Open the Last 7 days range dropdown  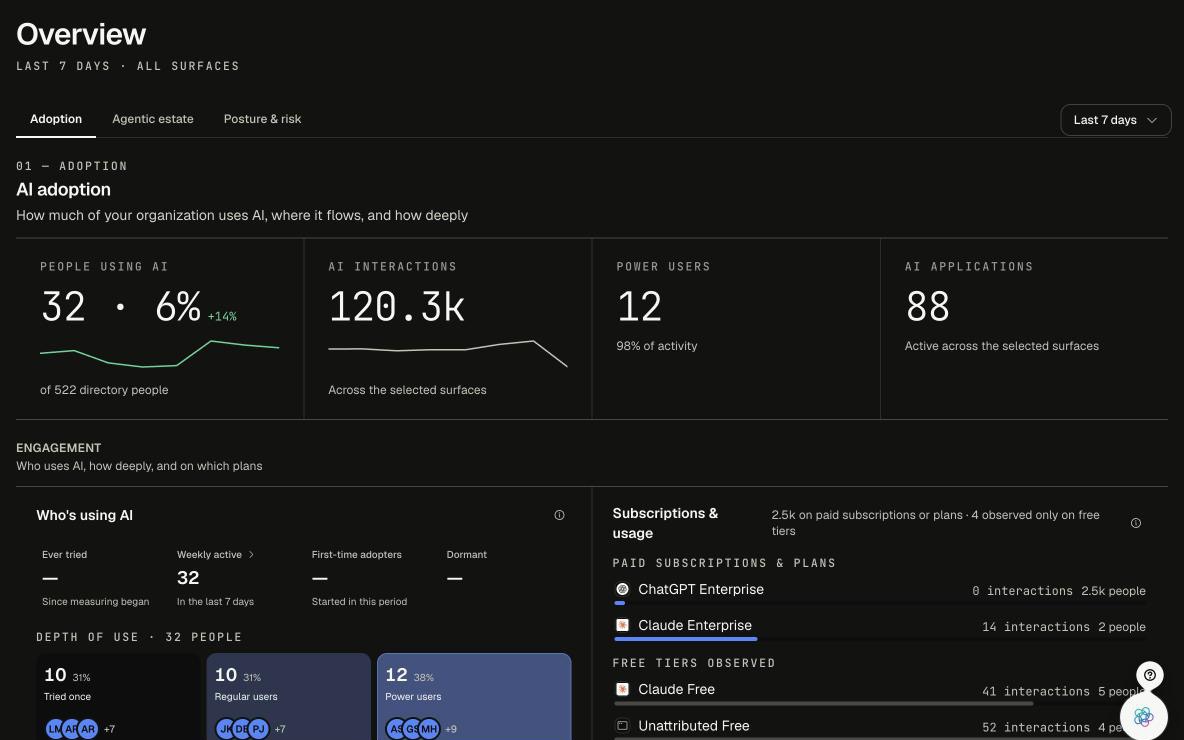[1115, 120]
